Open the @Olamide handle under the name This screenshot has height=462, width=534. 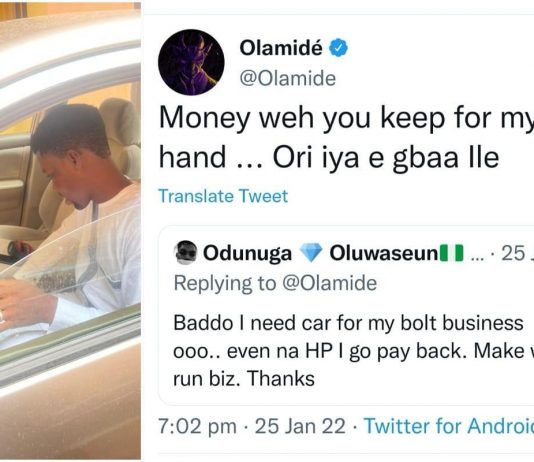(x=288, y=79)
